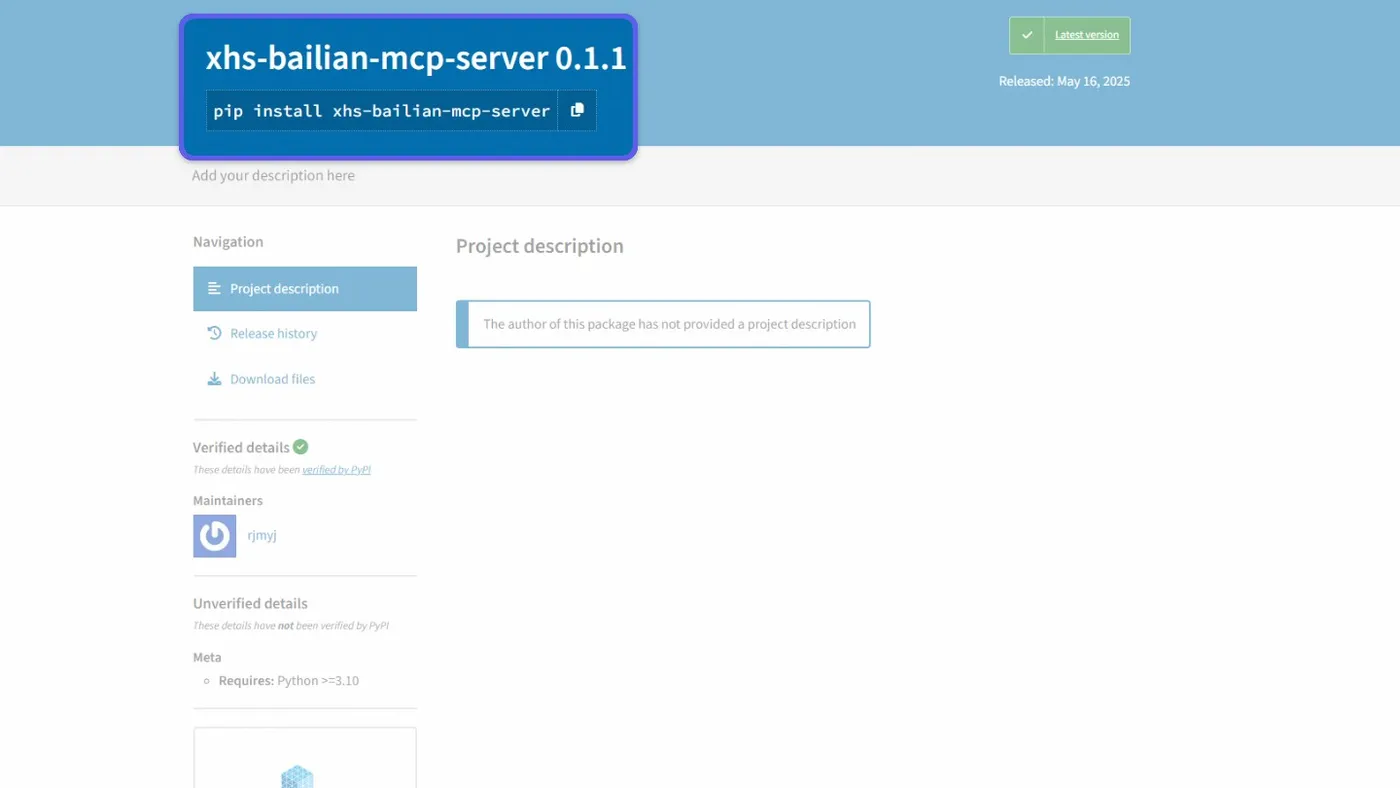This screenshot has height=788, width=1400.
Task: Click the Project description list icon
Action: click(214, 288)
